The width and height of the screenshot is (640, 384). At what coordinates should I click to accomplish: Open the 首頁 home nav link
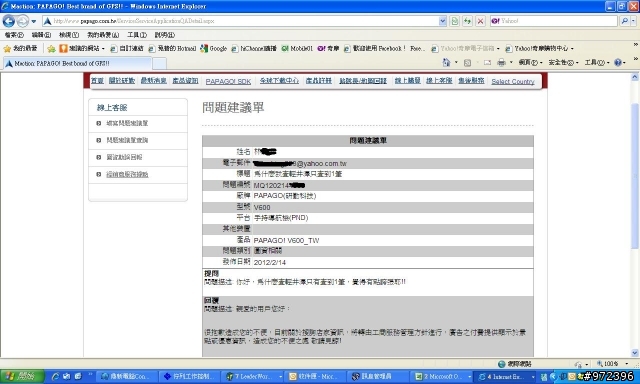click(x=97, y=81)
